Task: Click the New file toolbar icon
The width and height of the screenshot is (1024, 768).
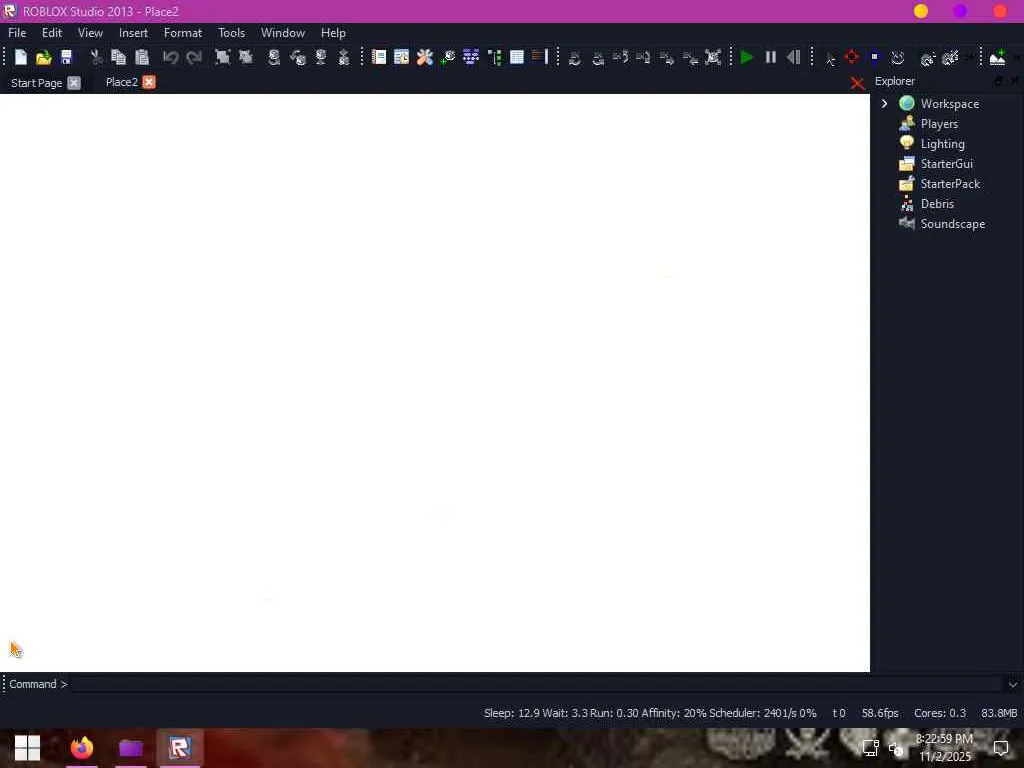Action: click(x=21, y=57)
